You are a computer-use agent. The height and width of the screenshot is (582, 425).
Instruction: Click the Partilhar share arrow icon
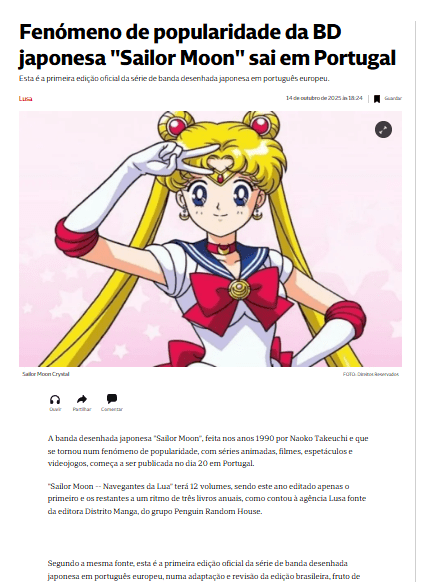coord(82,399)
